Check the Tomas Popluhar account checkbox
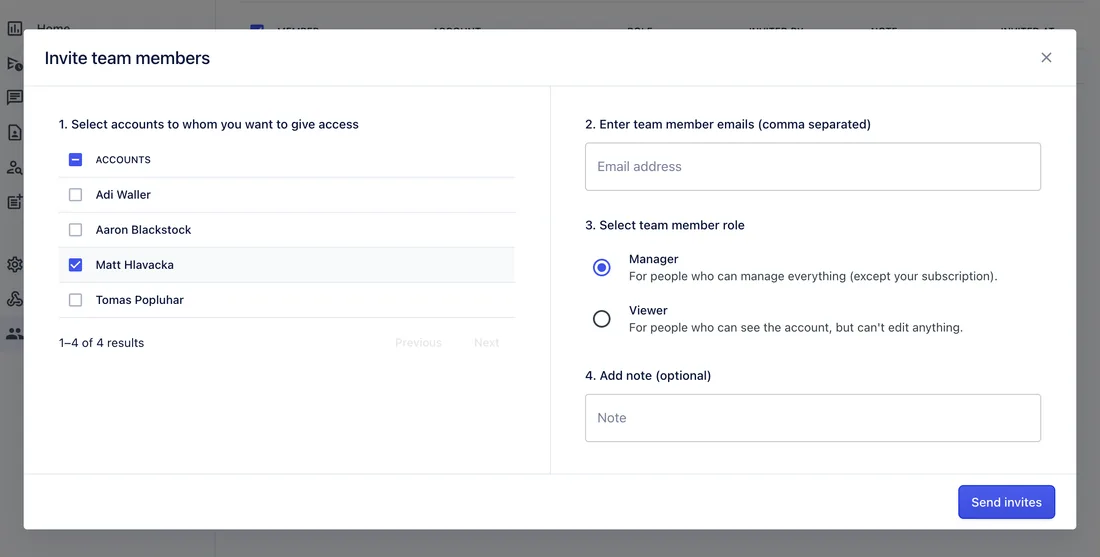This screenshot has height=557, width=1100. click(76, 300)
